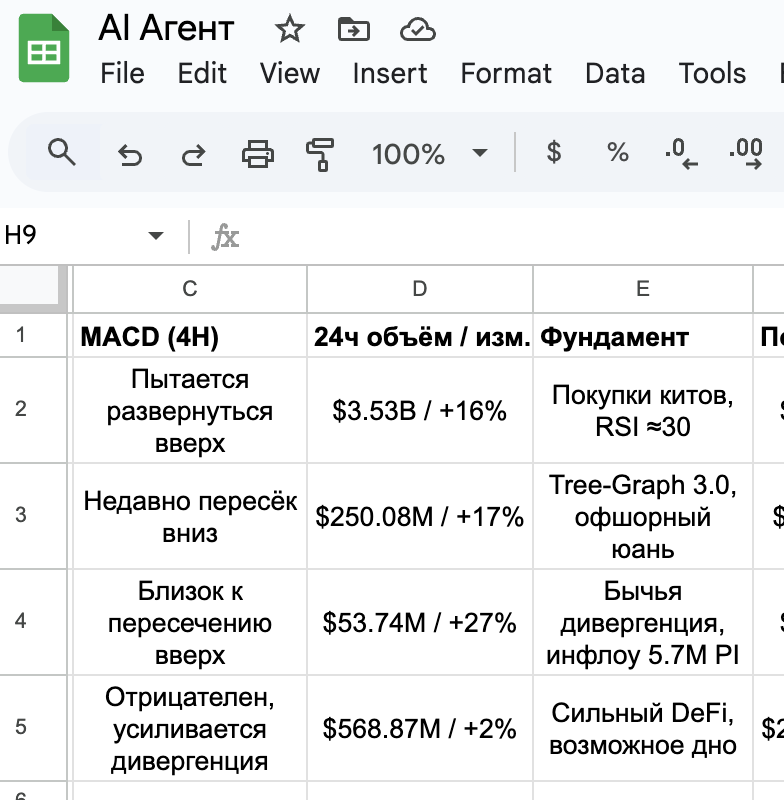The width and height of the screenshot is (784, 800).
Task: Select row 3 header
Action: point(33,516)
